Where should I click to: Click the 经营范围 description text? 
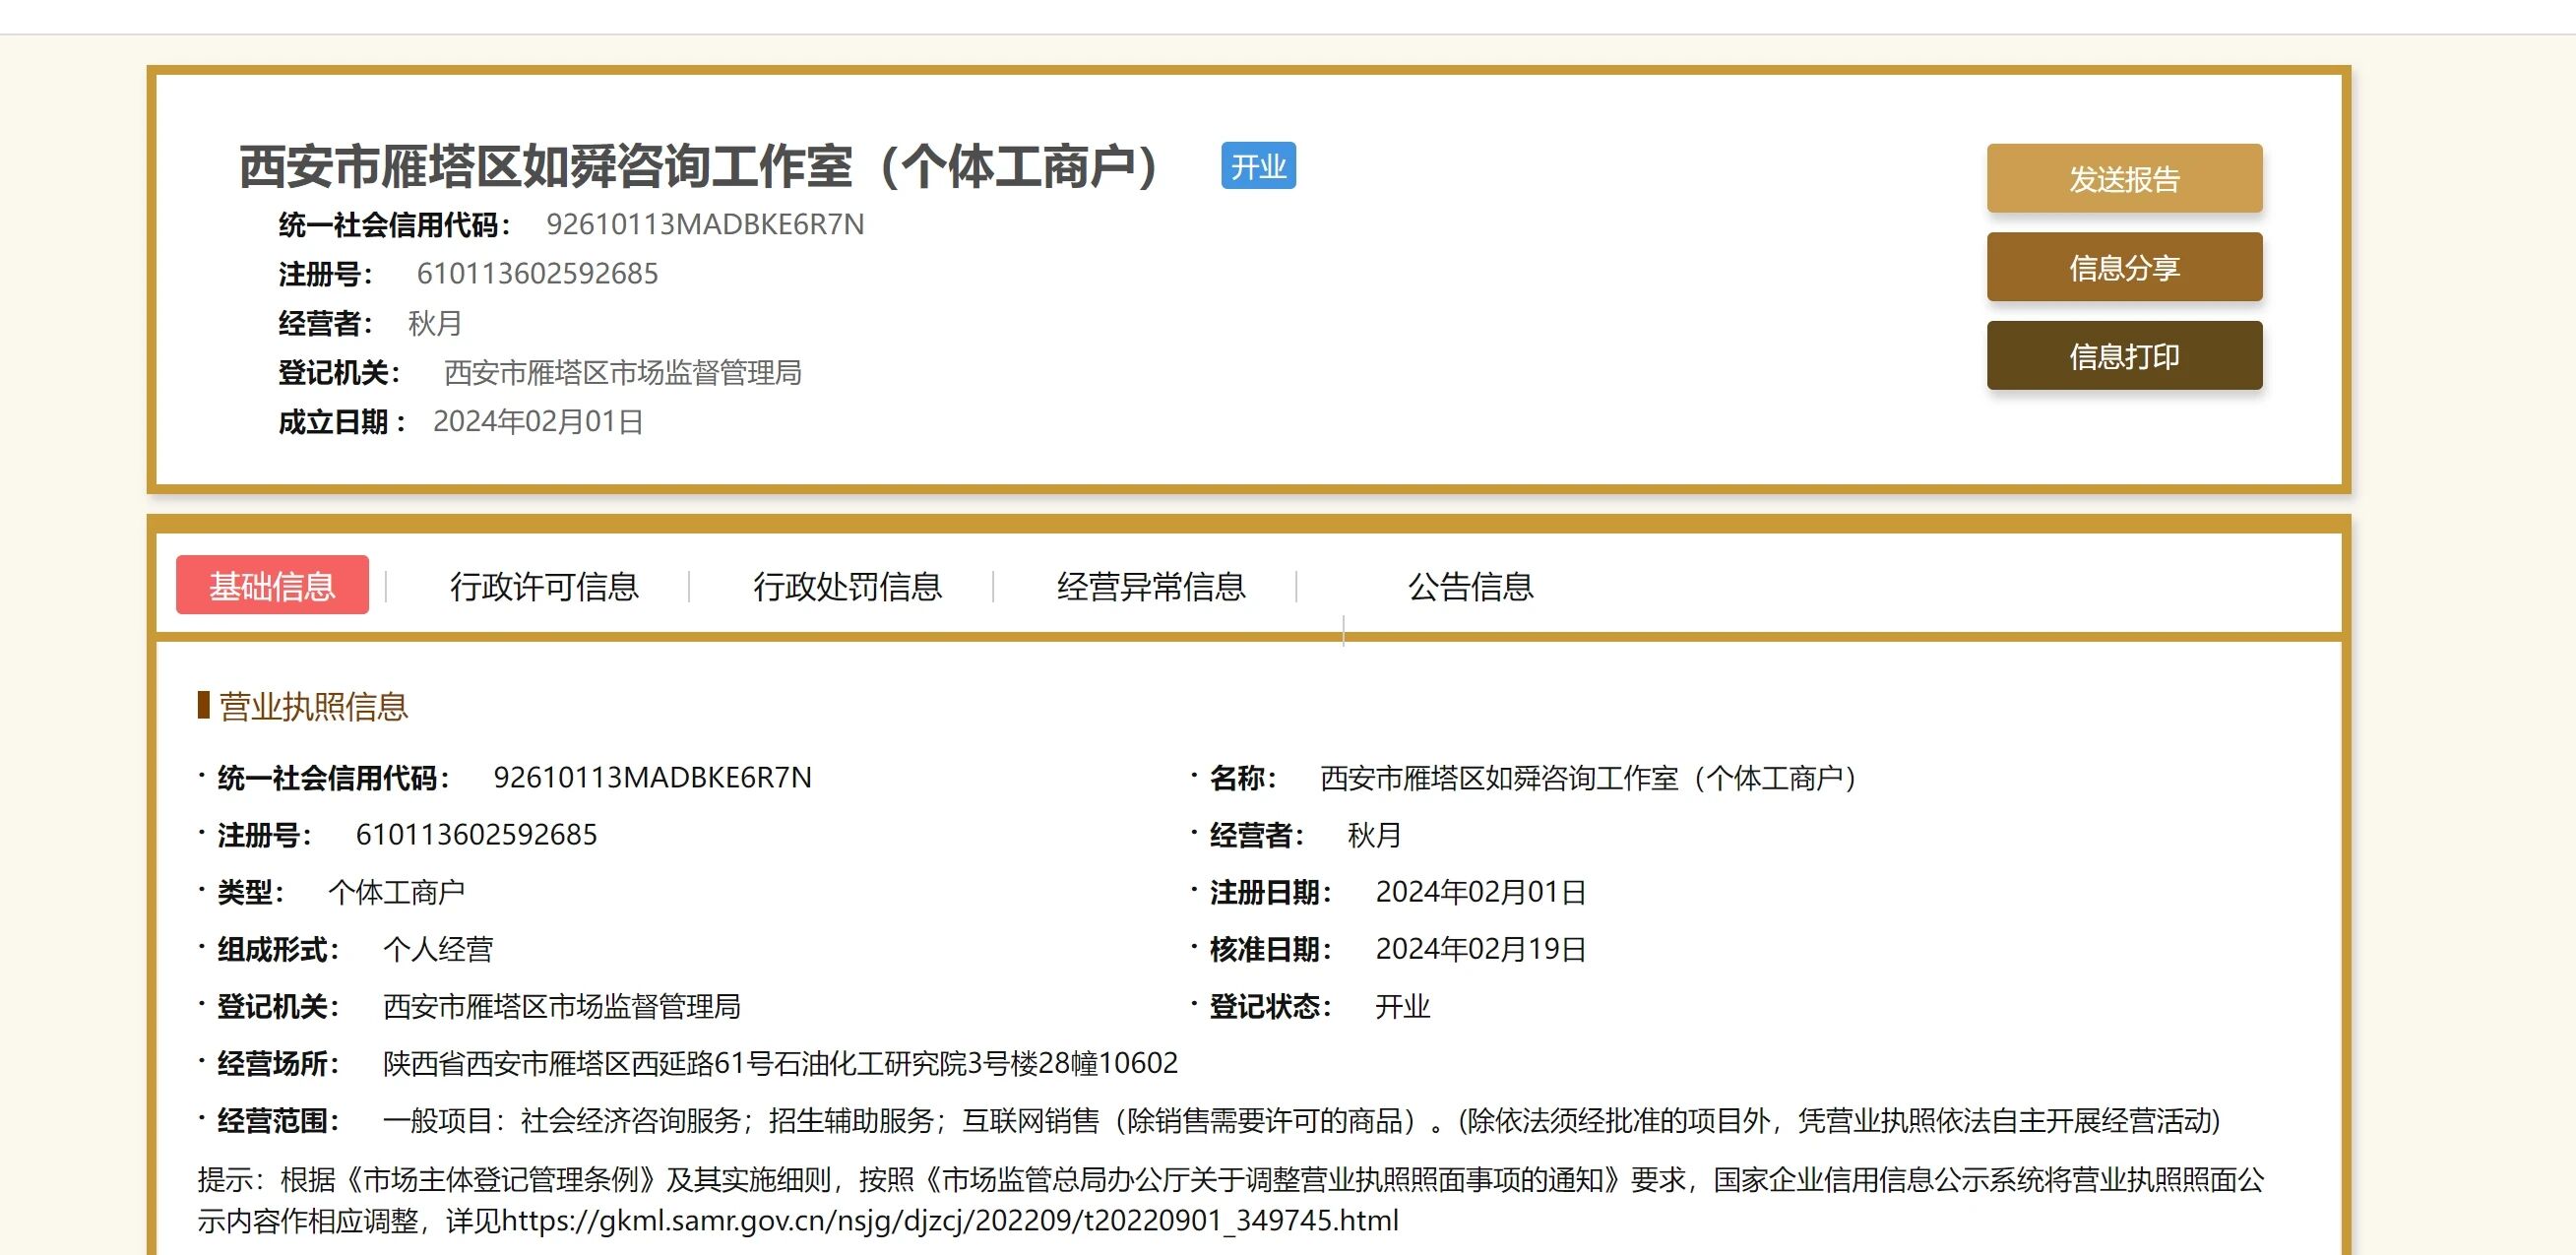tap(1300, 1120)
